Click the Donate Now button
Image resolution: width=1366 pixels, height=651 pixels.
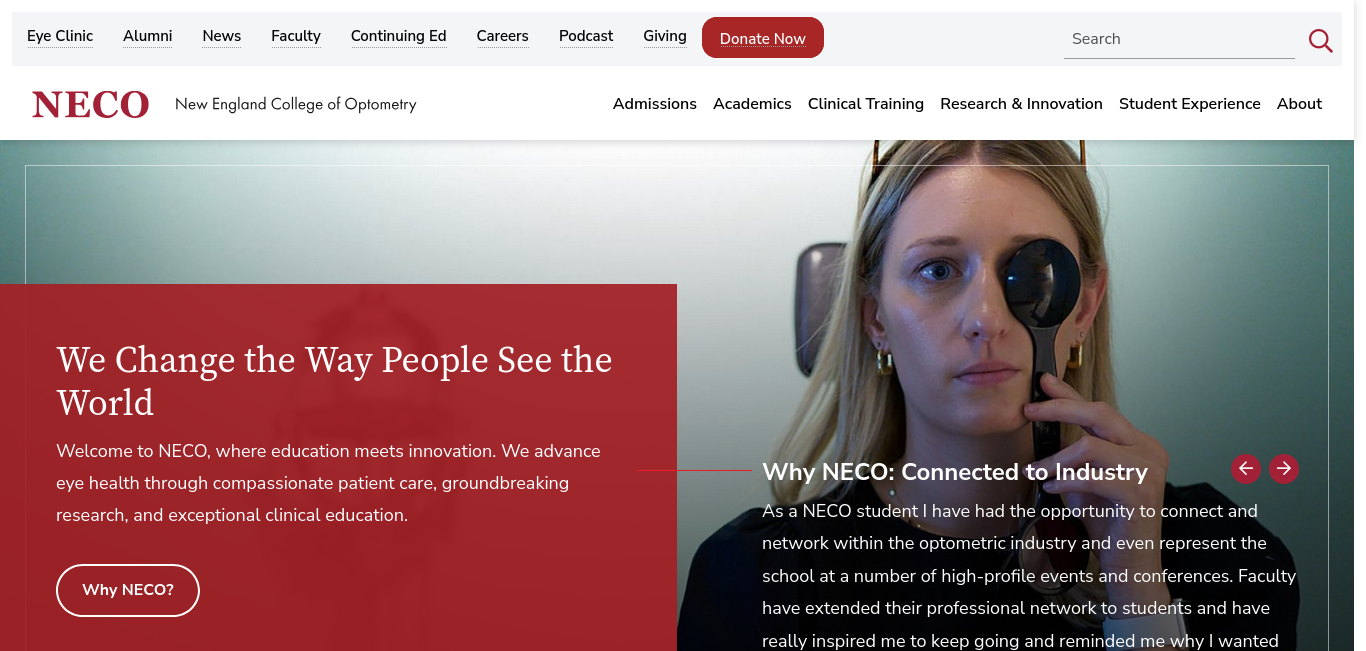(x=763, y=38)
